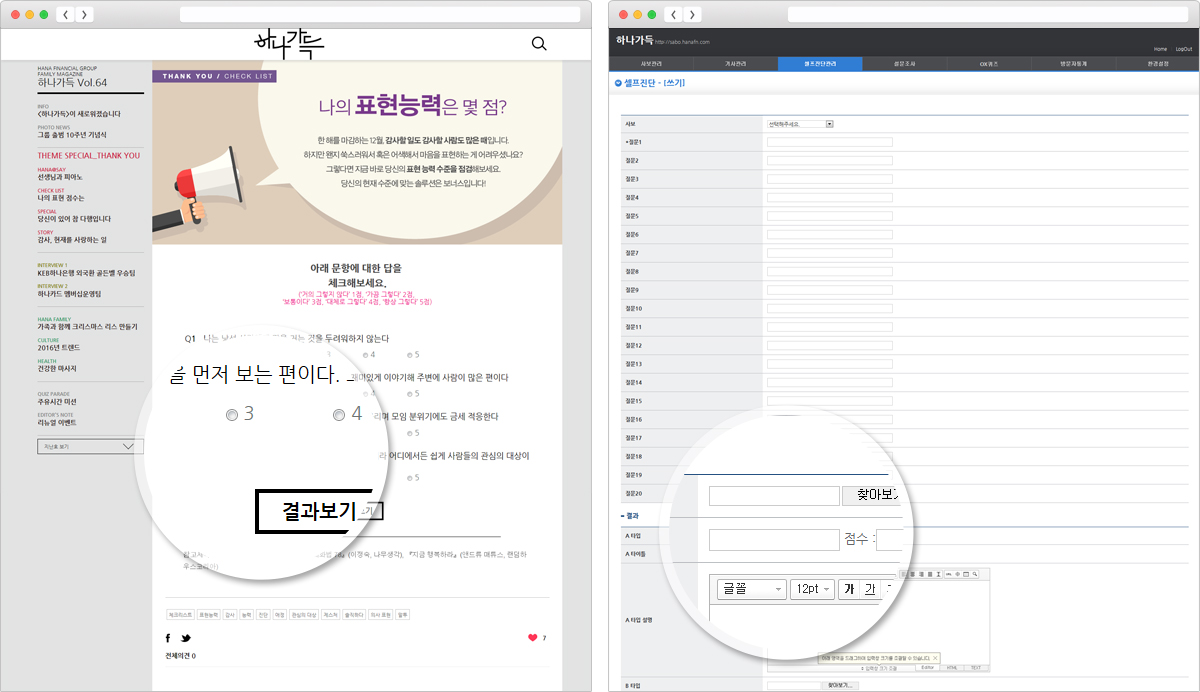The image size is (1200, 692).
Task: Open the search icon on the magazine page
Action: (x=539, y=43)
